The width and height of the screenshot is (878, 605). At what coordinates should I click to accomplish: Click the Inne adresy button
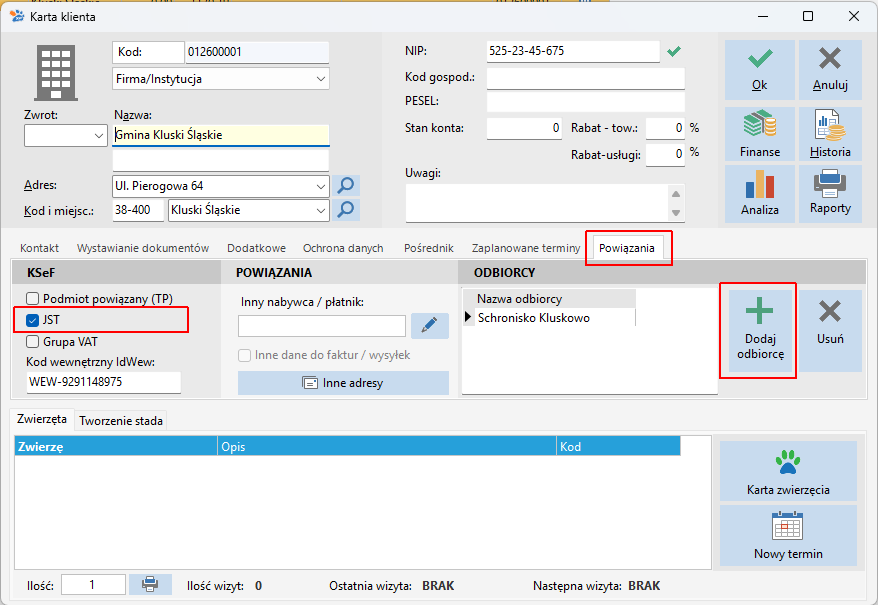point(343,382)
